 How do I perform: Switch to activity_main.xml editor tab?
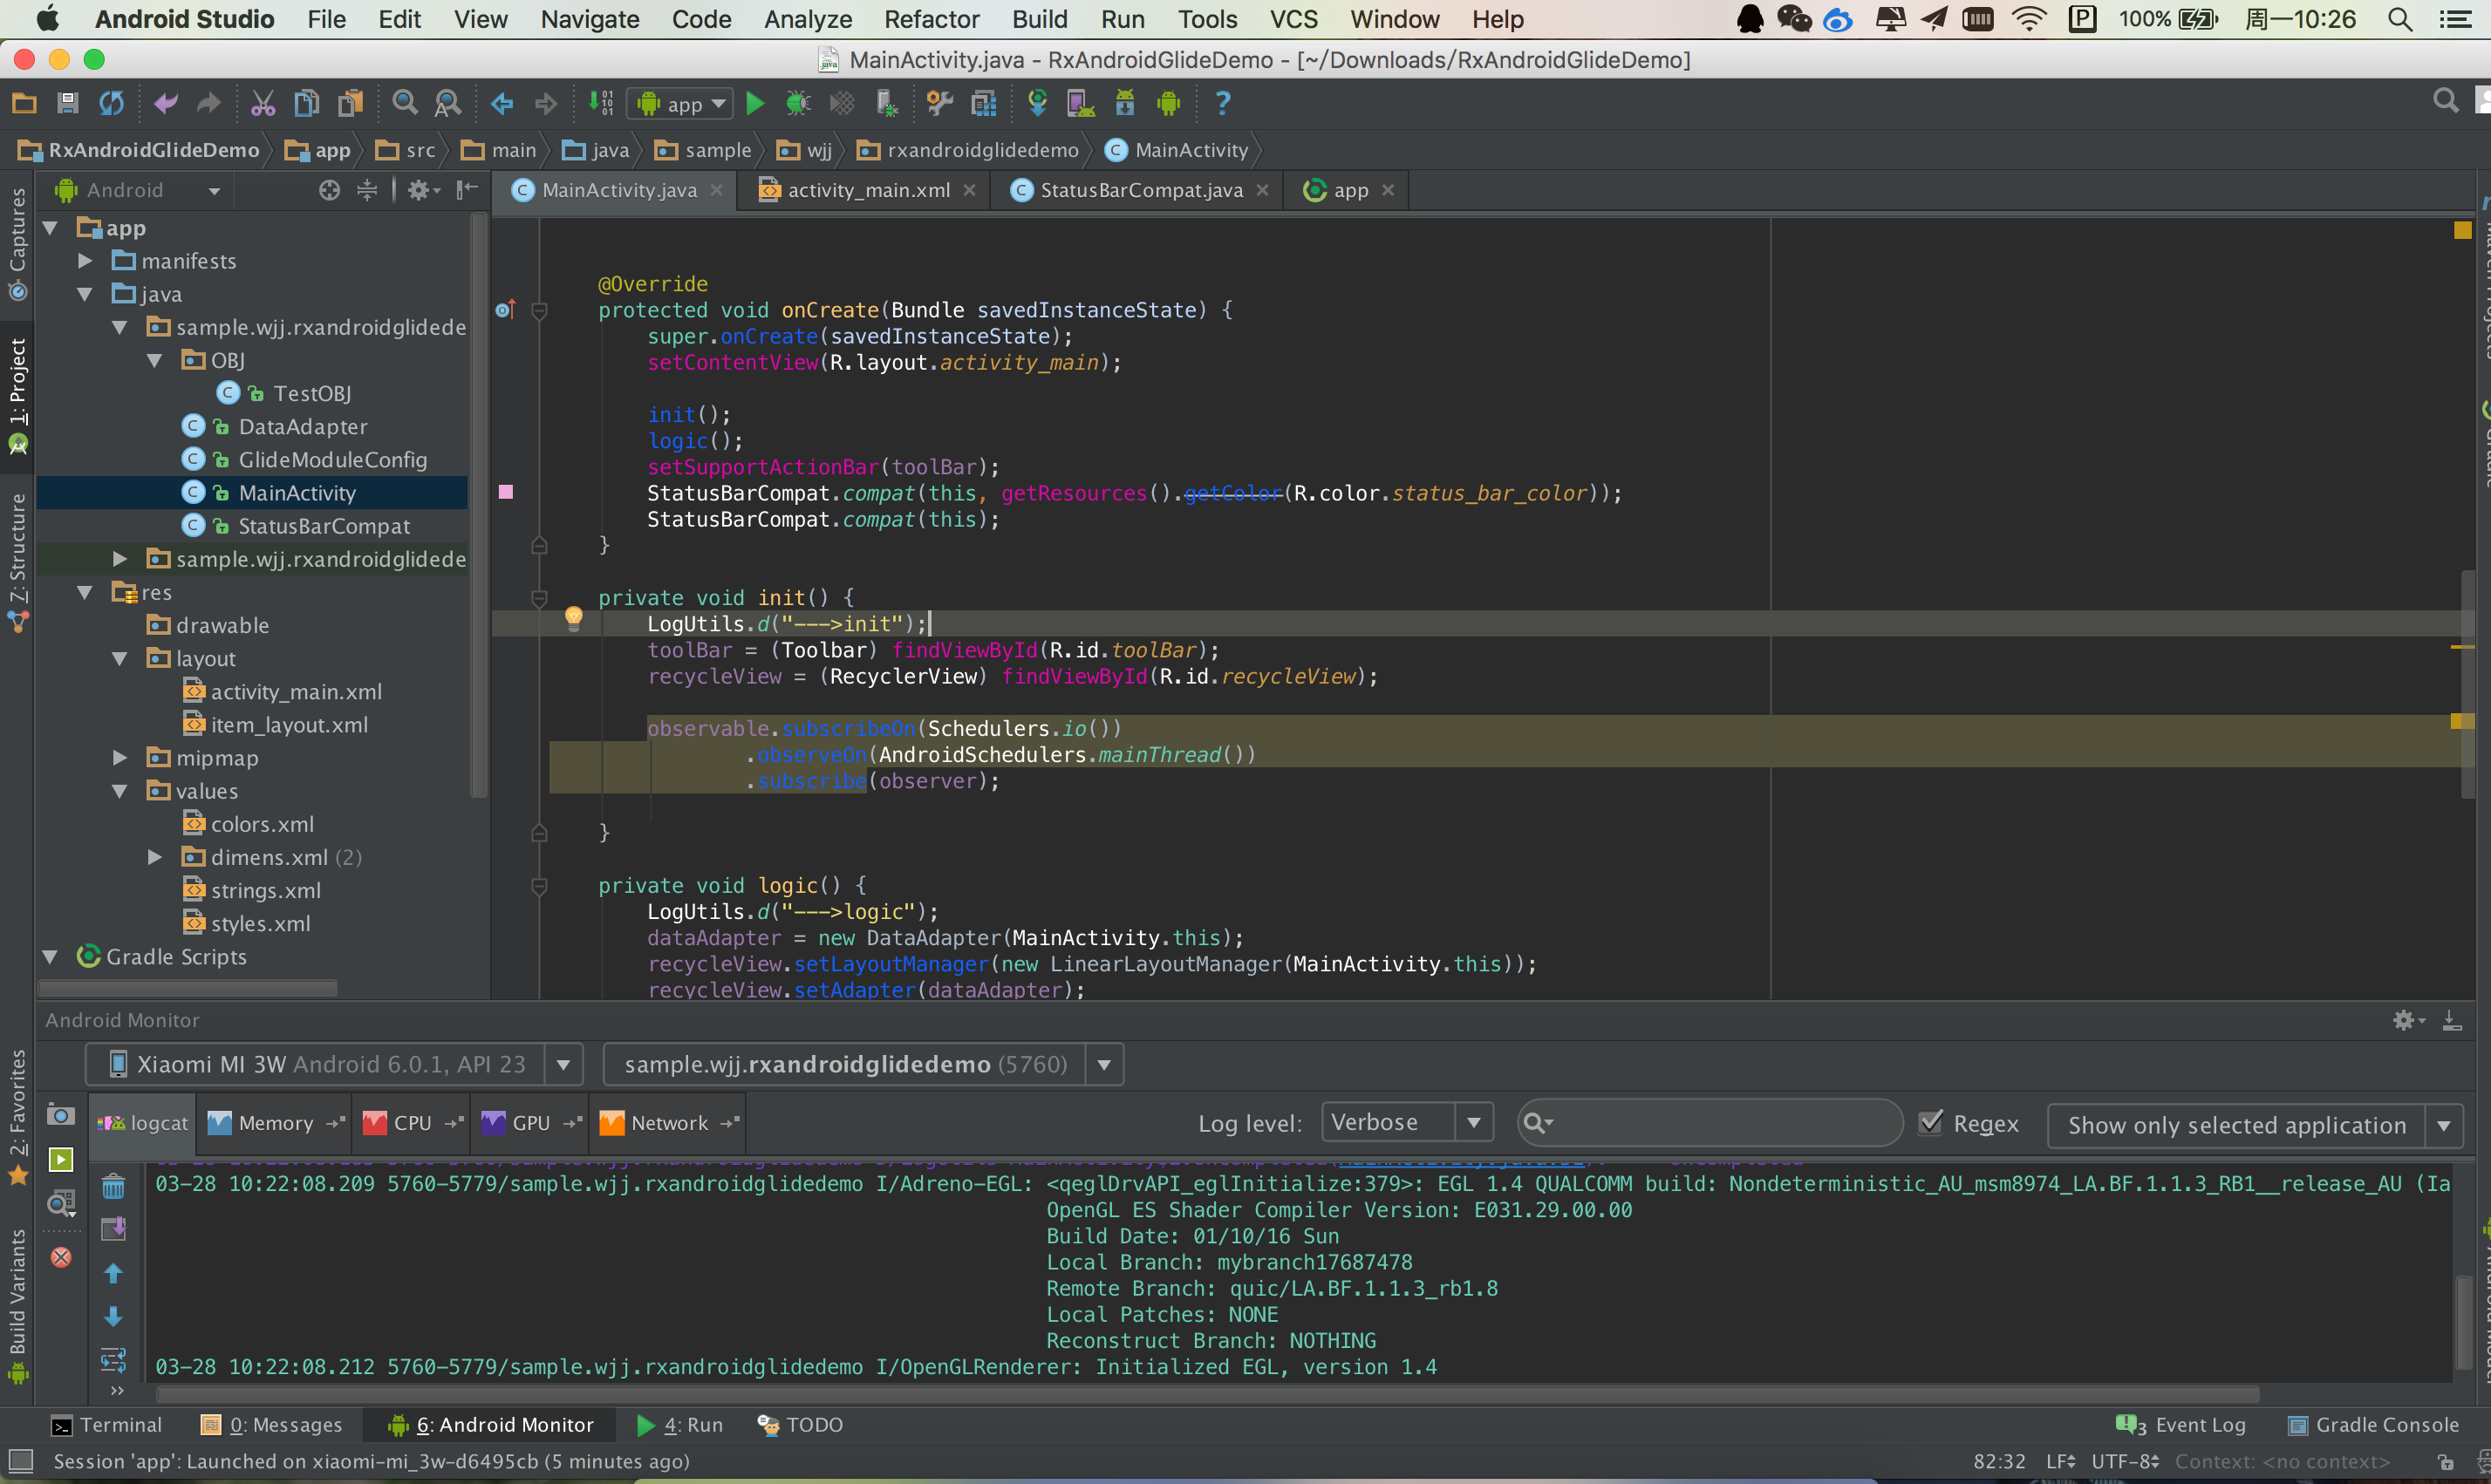point(867,190)
